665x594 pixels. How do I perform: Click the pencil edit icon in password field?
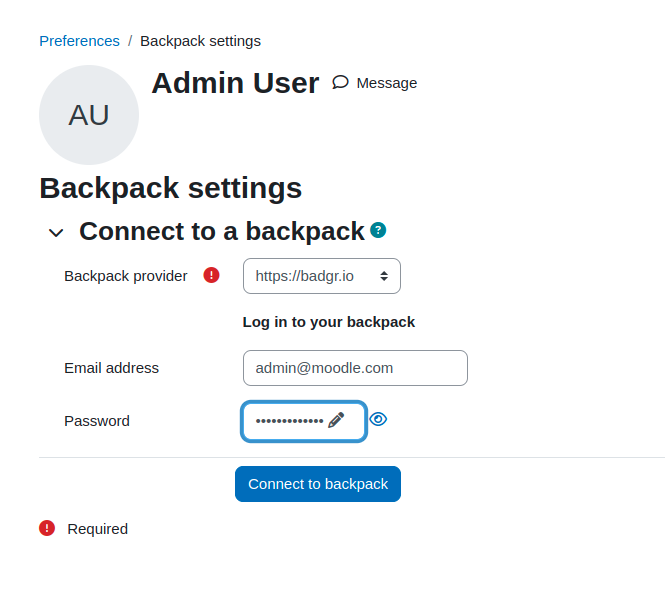pos(336,421)
